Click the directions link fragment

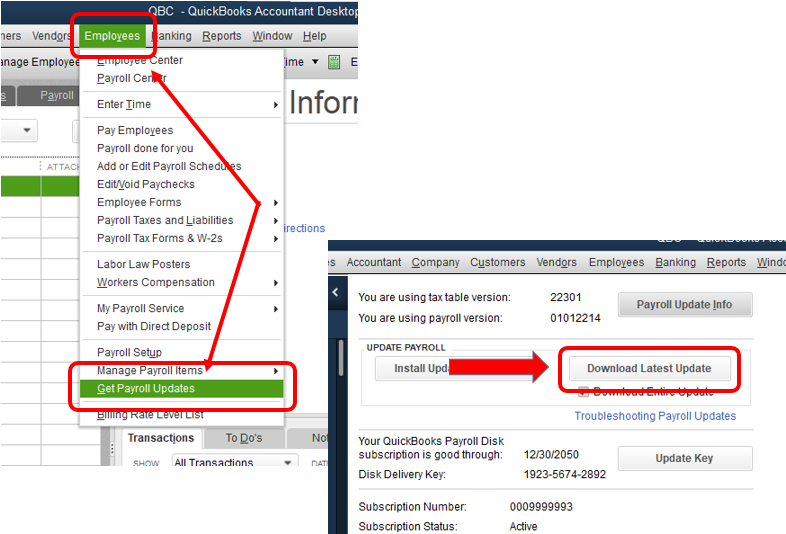[x=304, y=228]
